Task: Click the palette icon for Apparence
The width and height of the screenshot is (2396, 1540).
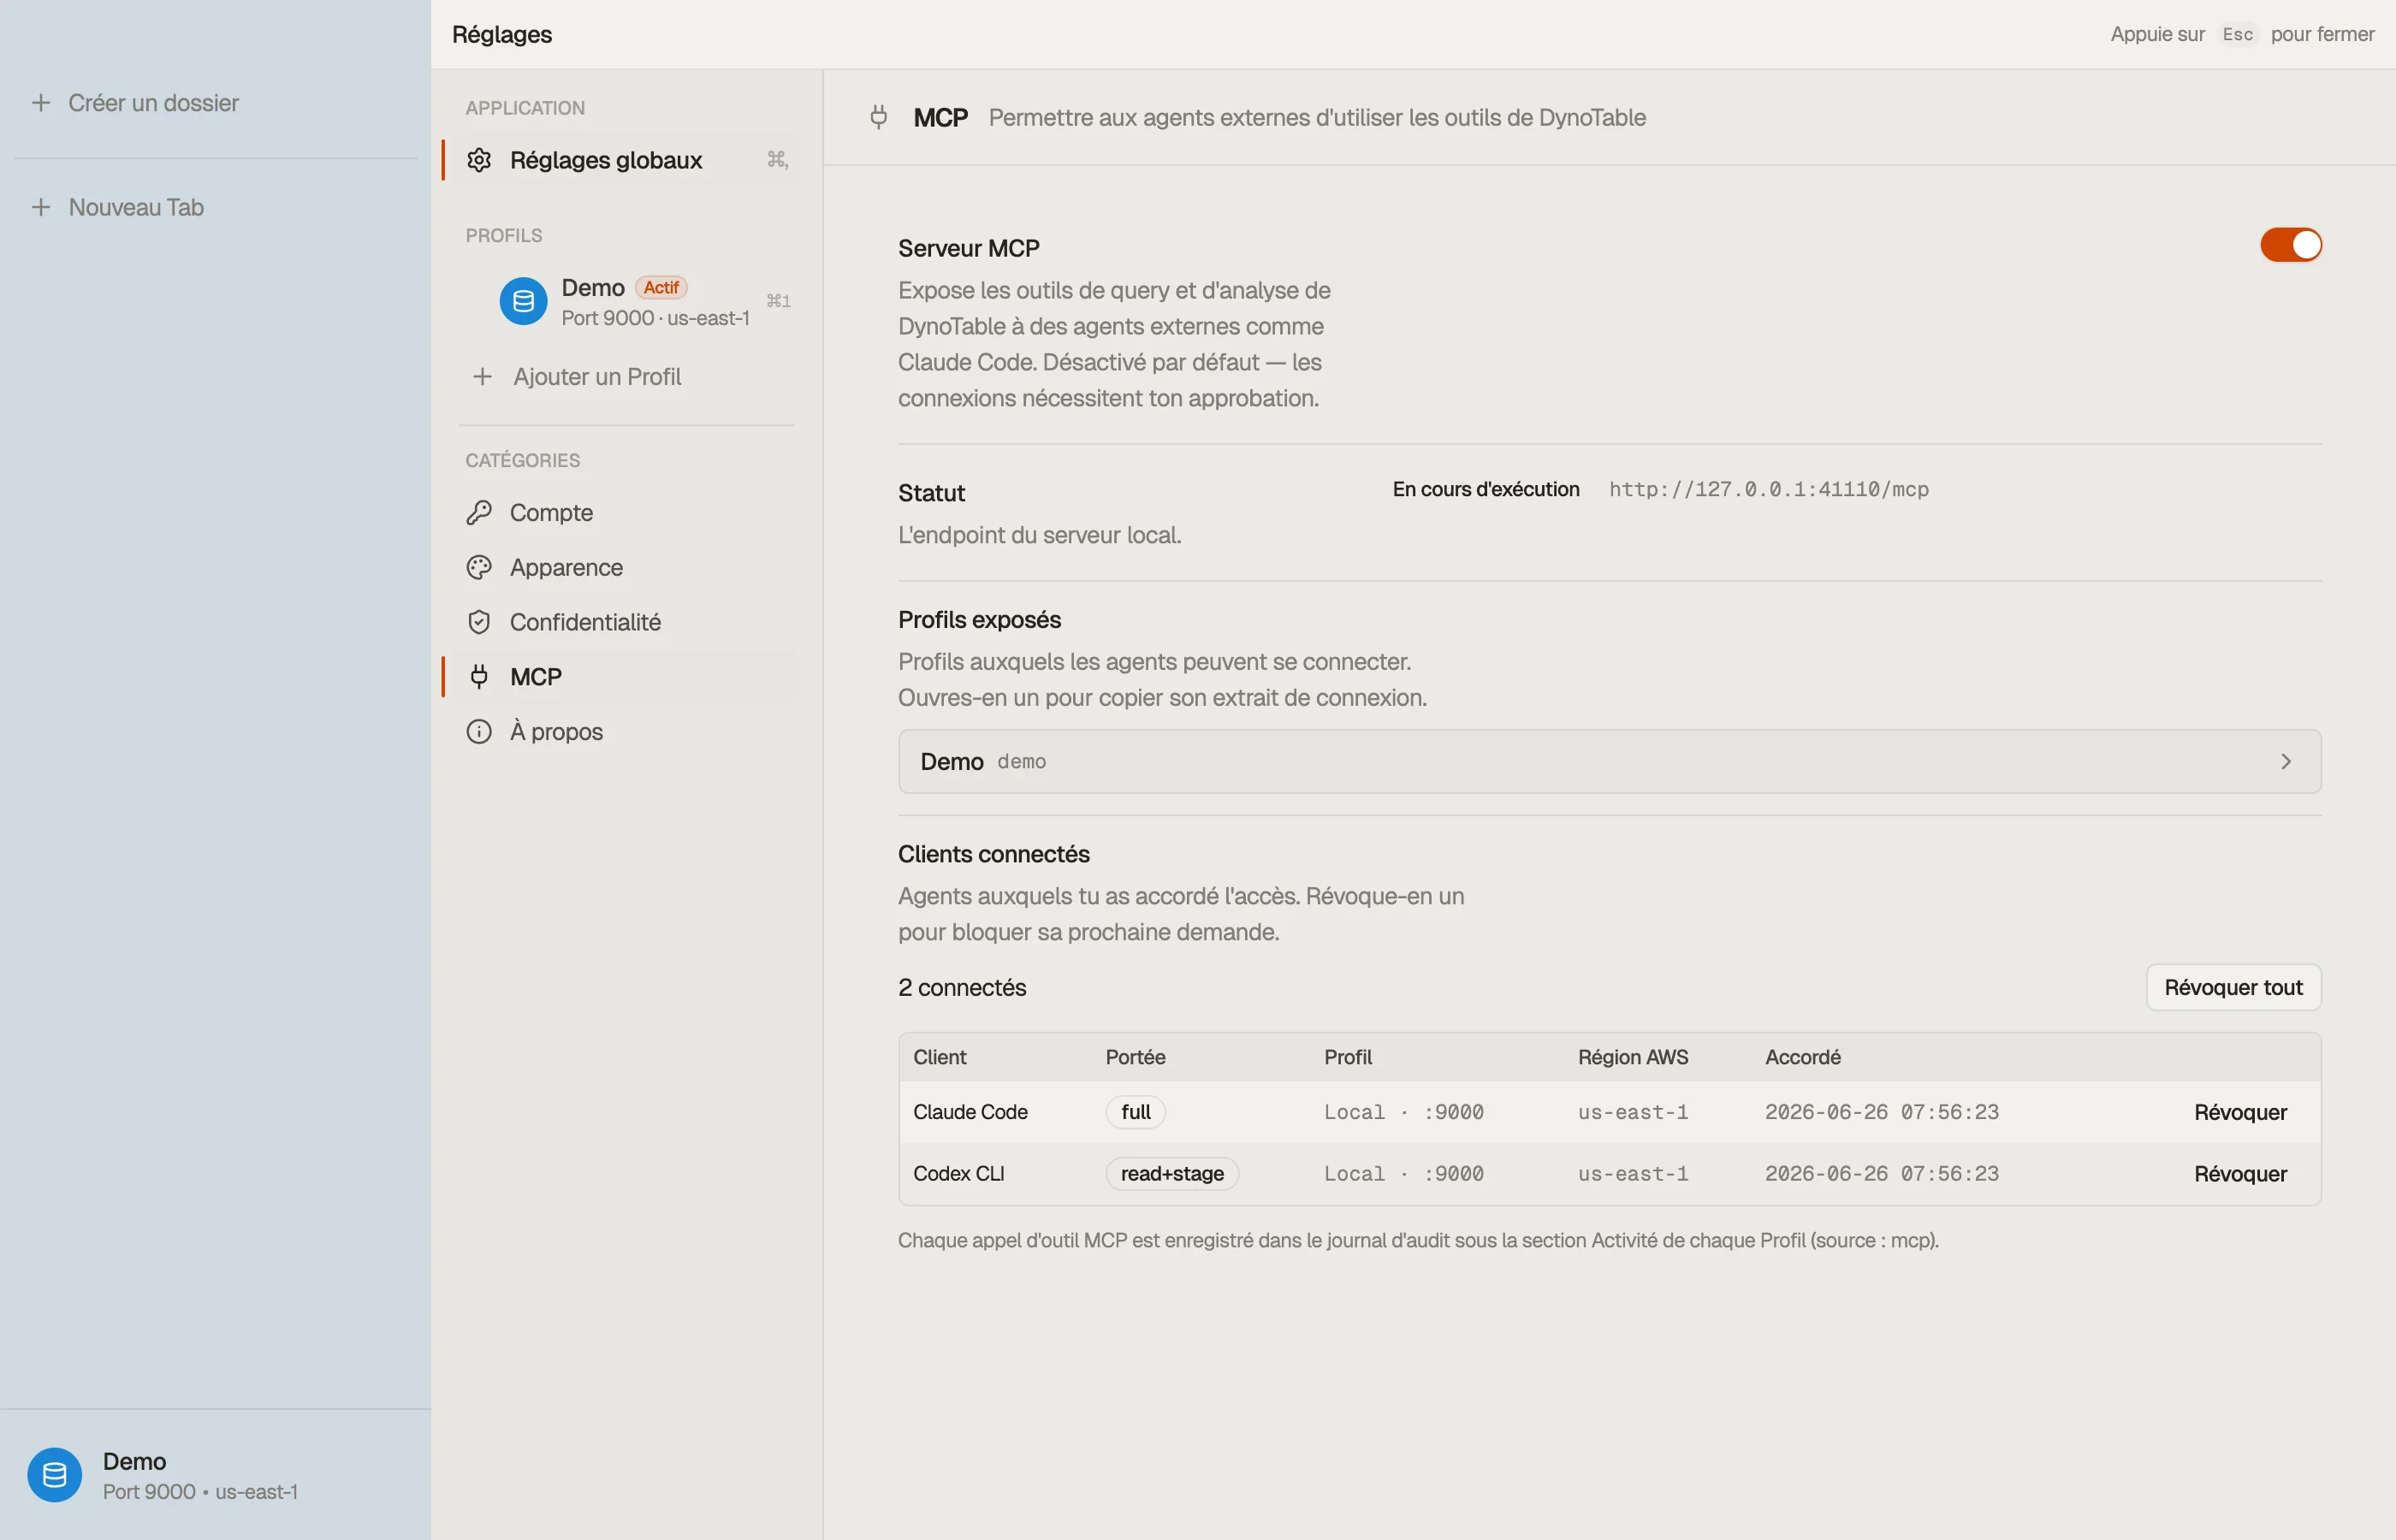Action: (479, 568)
